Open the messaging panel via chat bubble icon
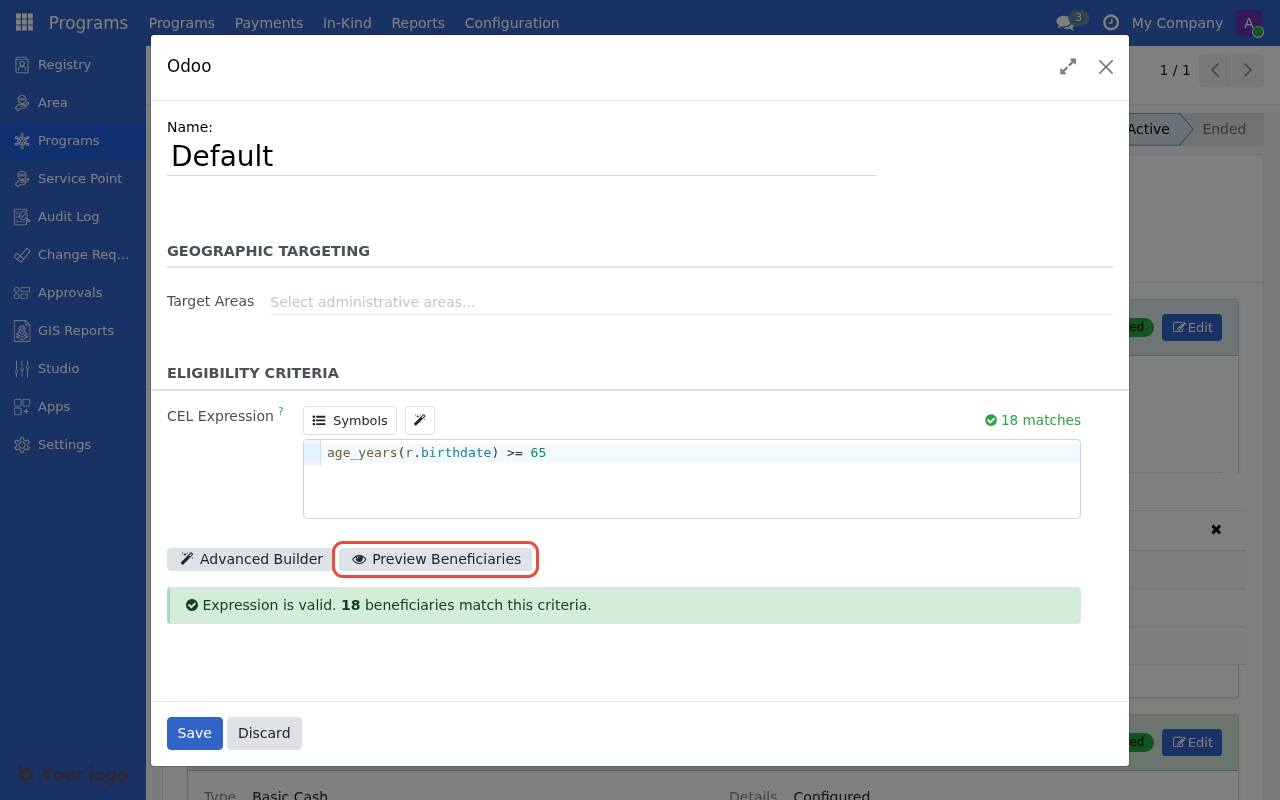Viewport: 1280px width, 800px height. click(x=1064, y=22)
